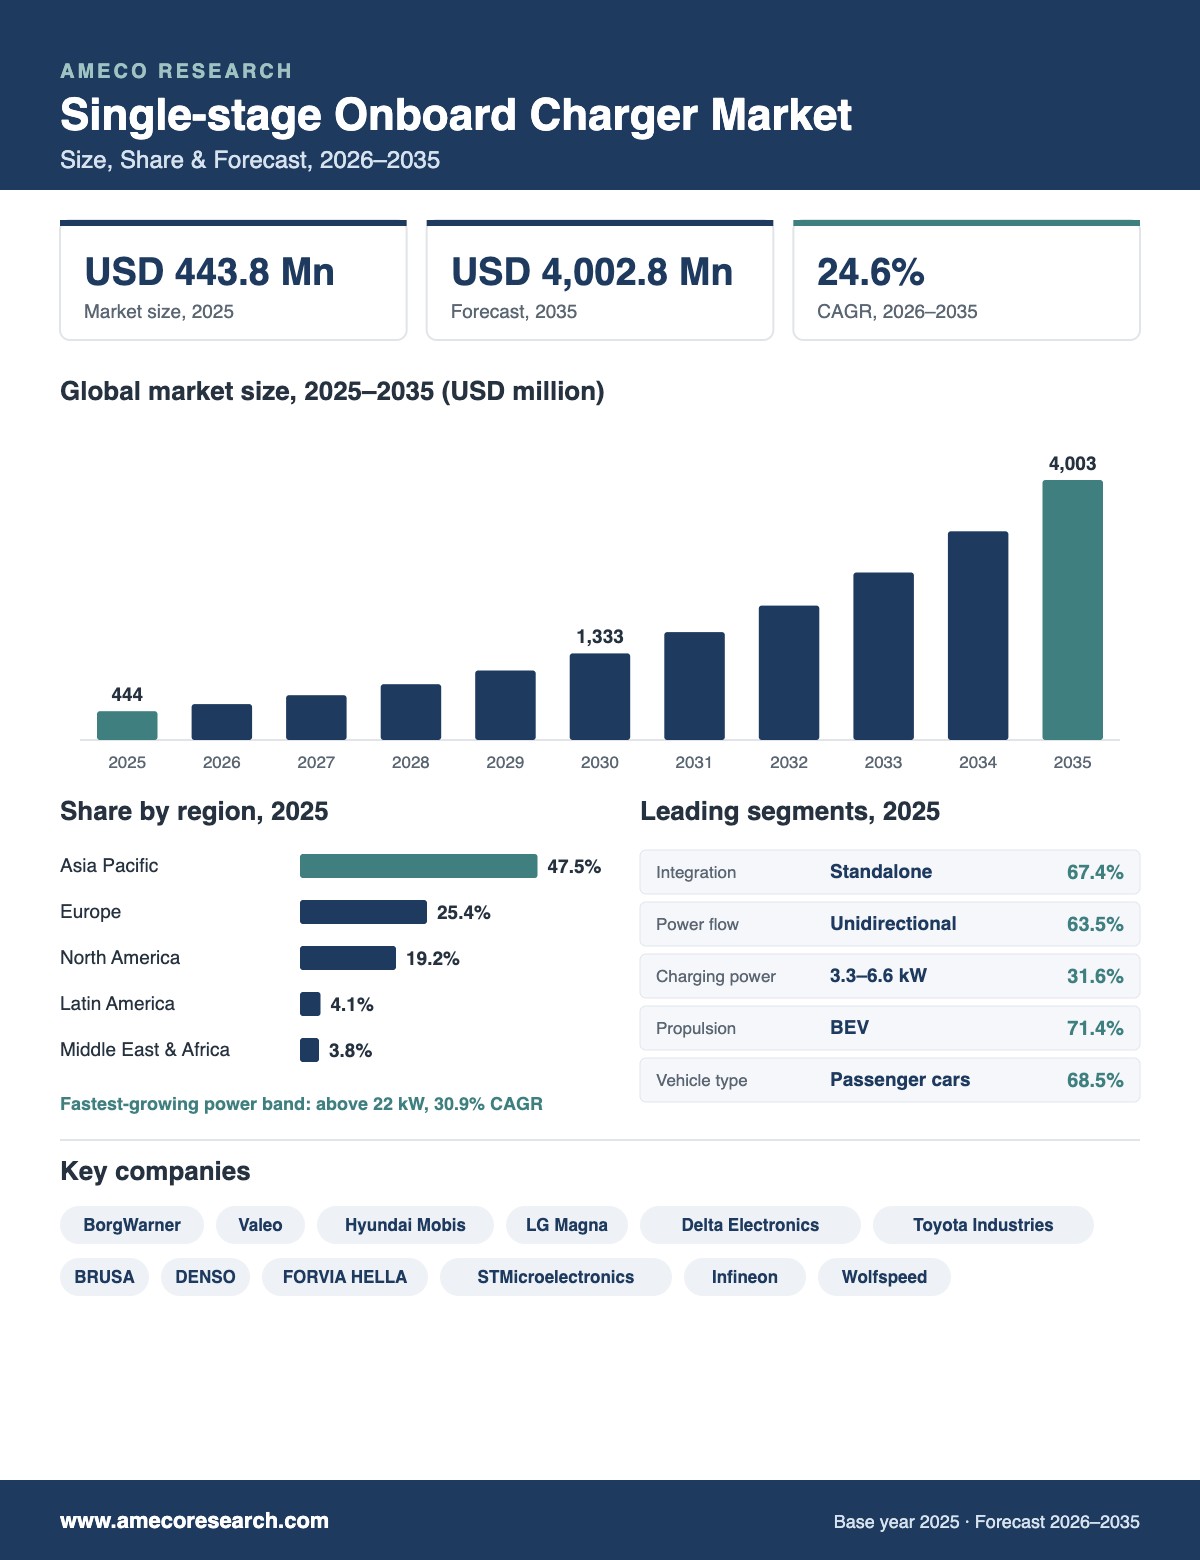Click the 2035 bar labeled 4,003
The height and width of the screenshot is (1560, 1200).
pyautogui.click(x=1072, y=610)
